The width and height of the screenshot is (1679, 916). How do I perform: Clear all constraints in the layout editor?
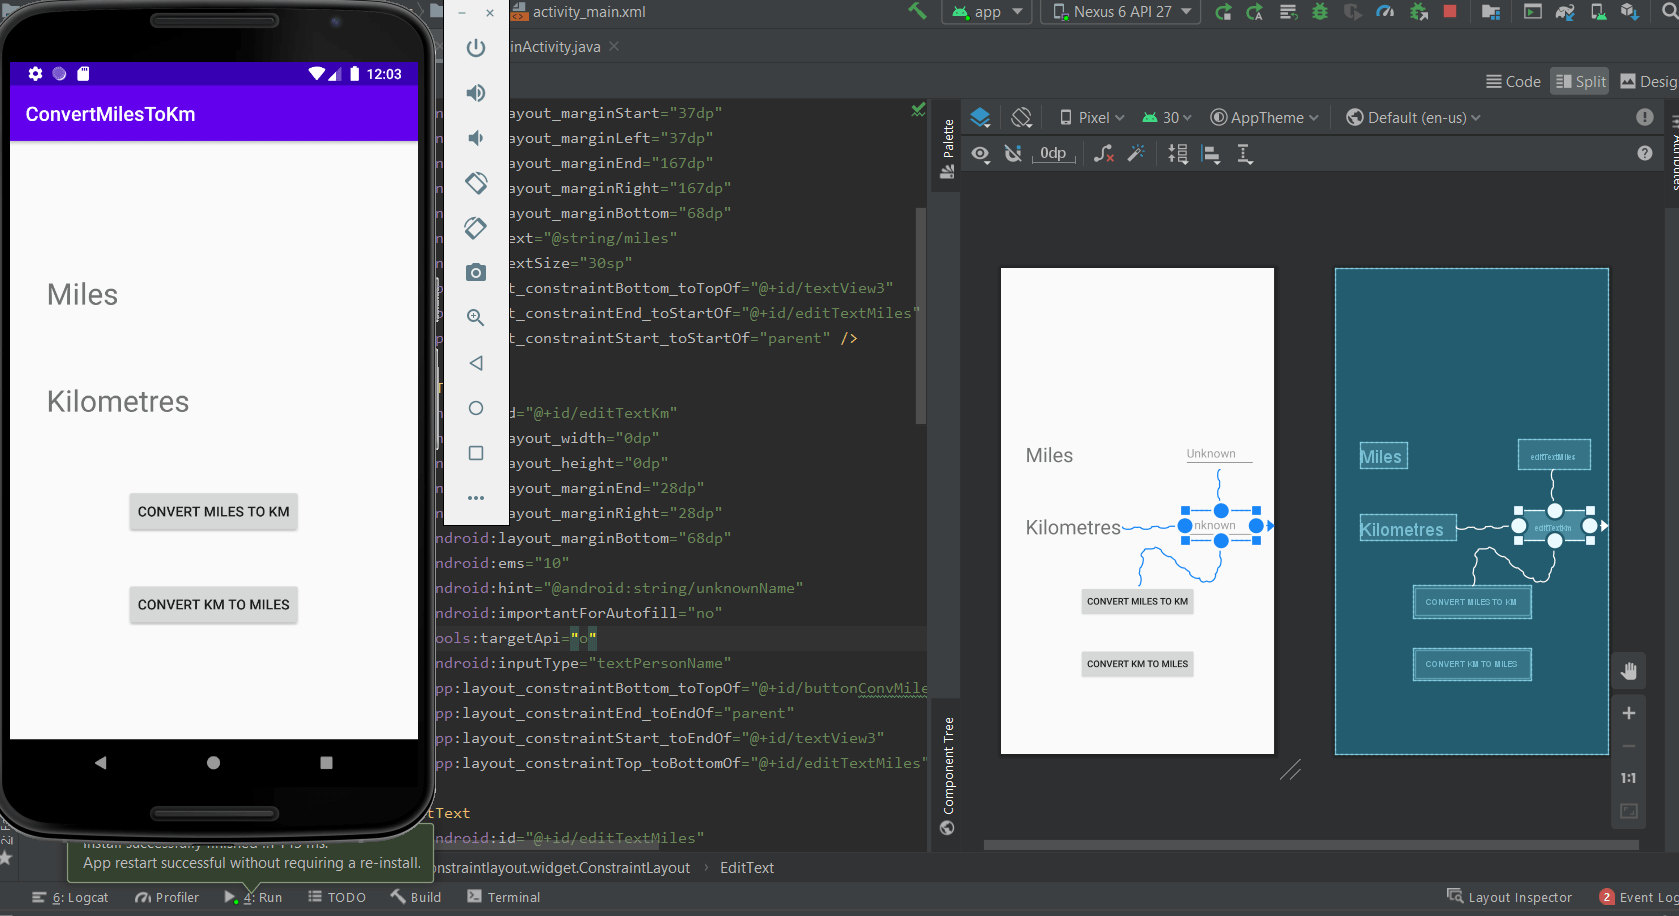pos(1104,154)
